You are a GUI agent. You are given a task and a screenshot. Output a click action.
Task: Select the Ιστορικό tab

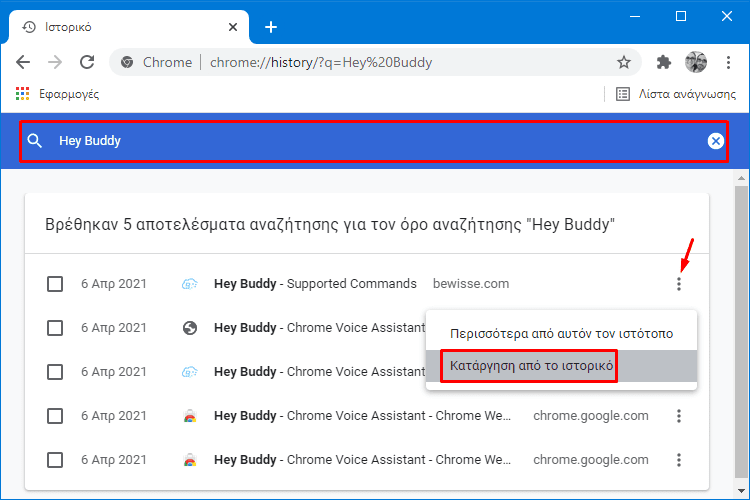tap(129, 27)
